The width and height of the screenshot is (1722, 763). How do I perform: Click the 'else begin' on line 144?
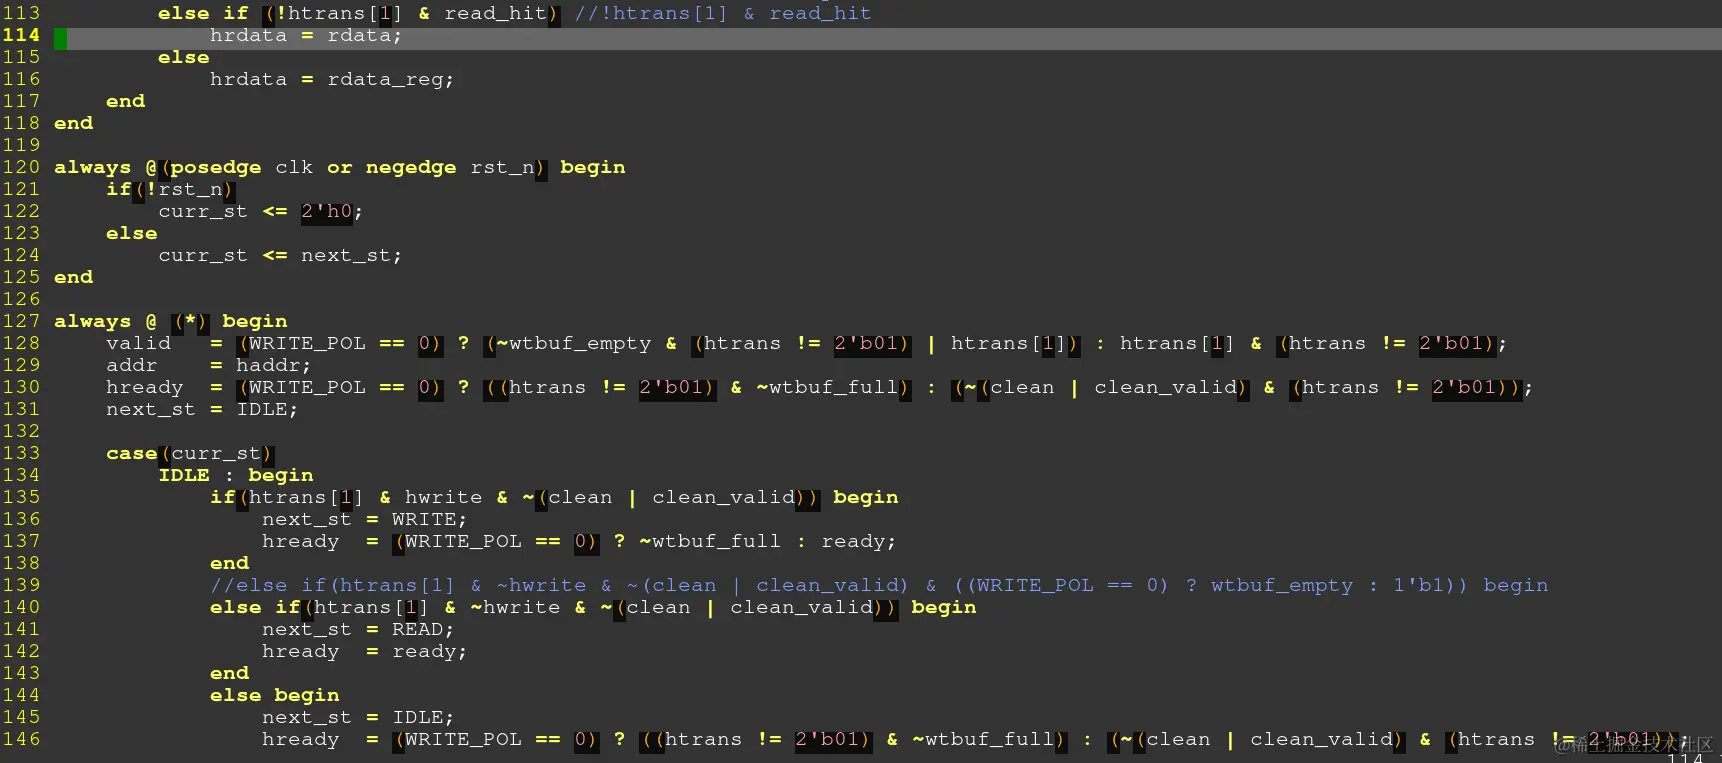tap(275, 696)
